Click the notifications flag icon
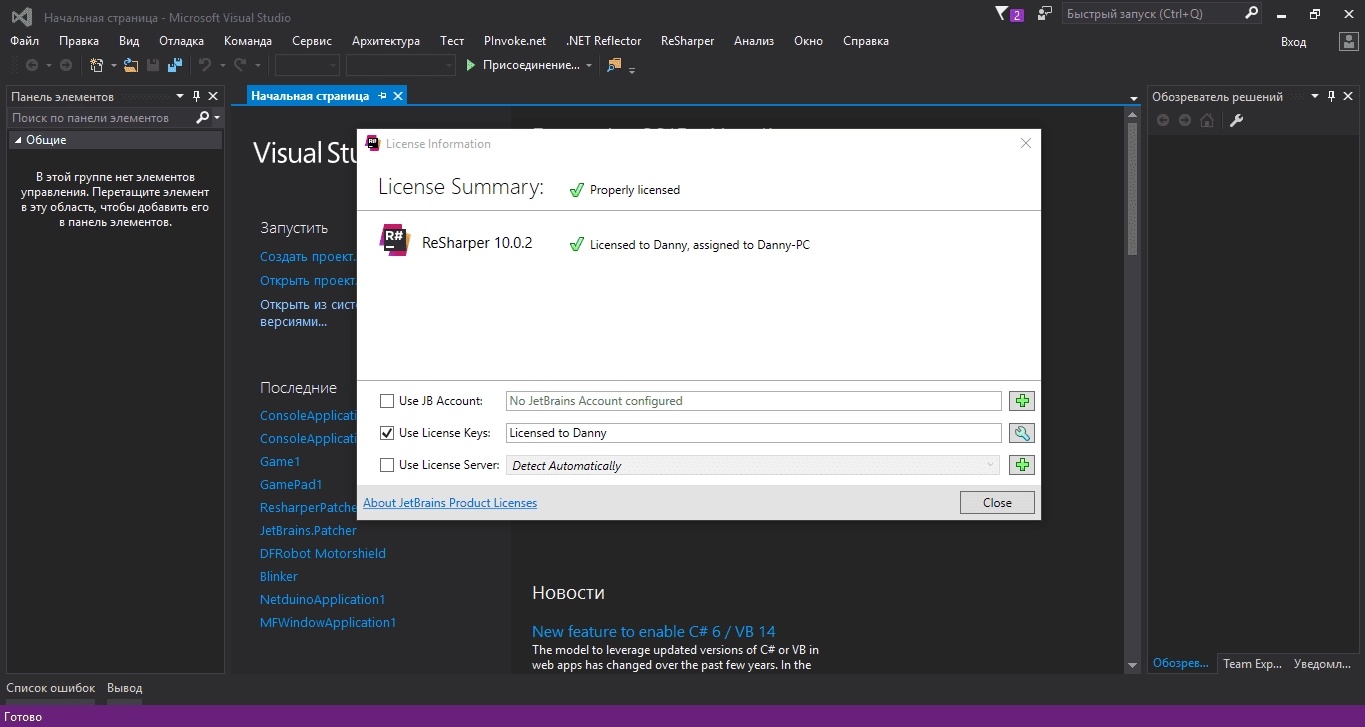1365x727 pixels. coord(1003,14)
